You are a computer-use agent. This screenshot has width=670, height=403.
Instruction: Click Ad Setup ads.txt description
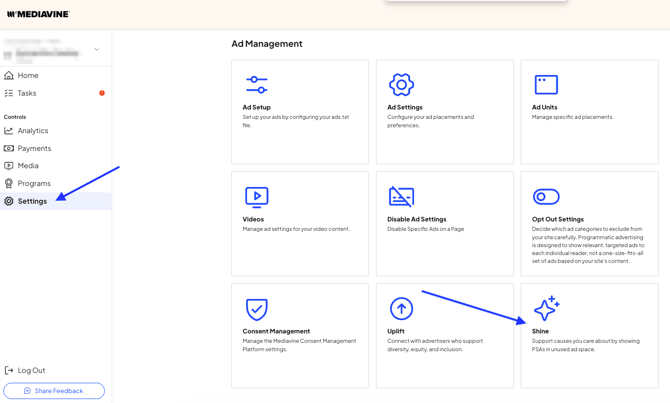click(x=296, y=121)
